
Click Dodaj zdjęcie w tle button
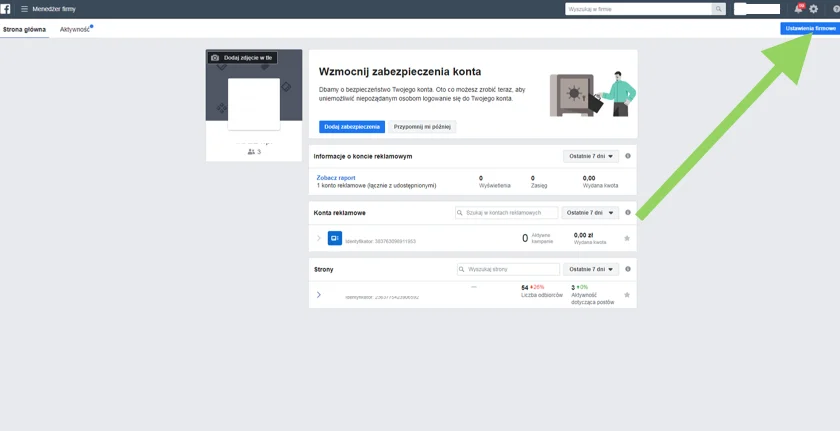coord(243,58)
